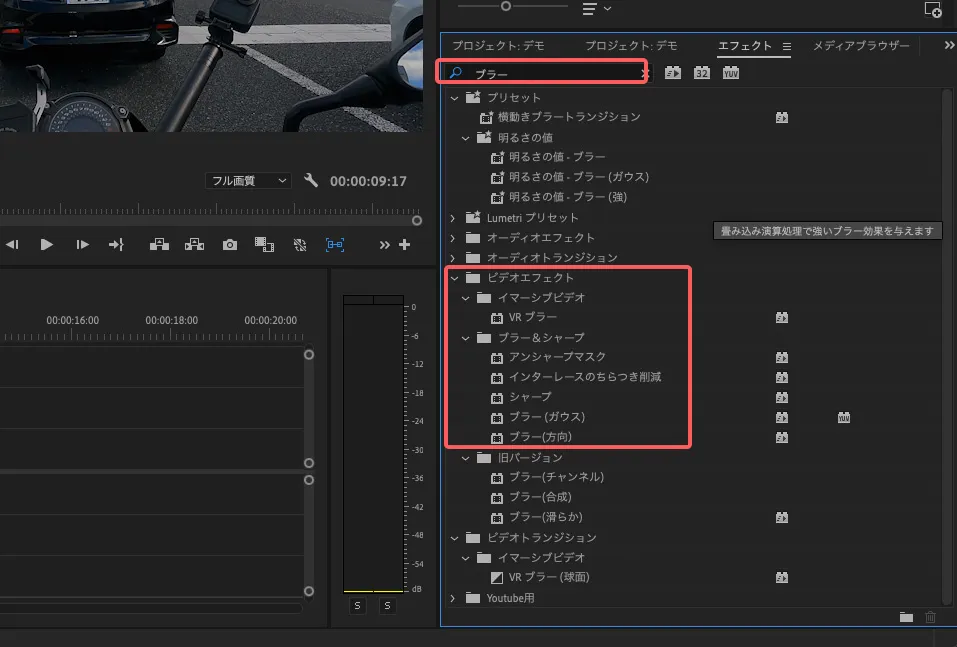Click the 32-bit color effects filter icon
The image size is (957, 647).
[702, 72]
